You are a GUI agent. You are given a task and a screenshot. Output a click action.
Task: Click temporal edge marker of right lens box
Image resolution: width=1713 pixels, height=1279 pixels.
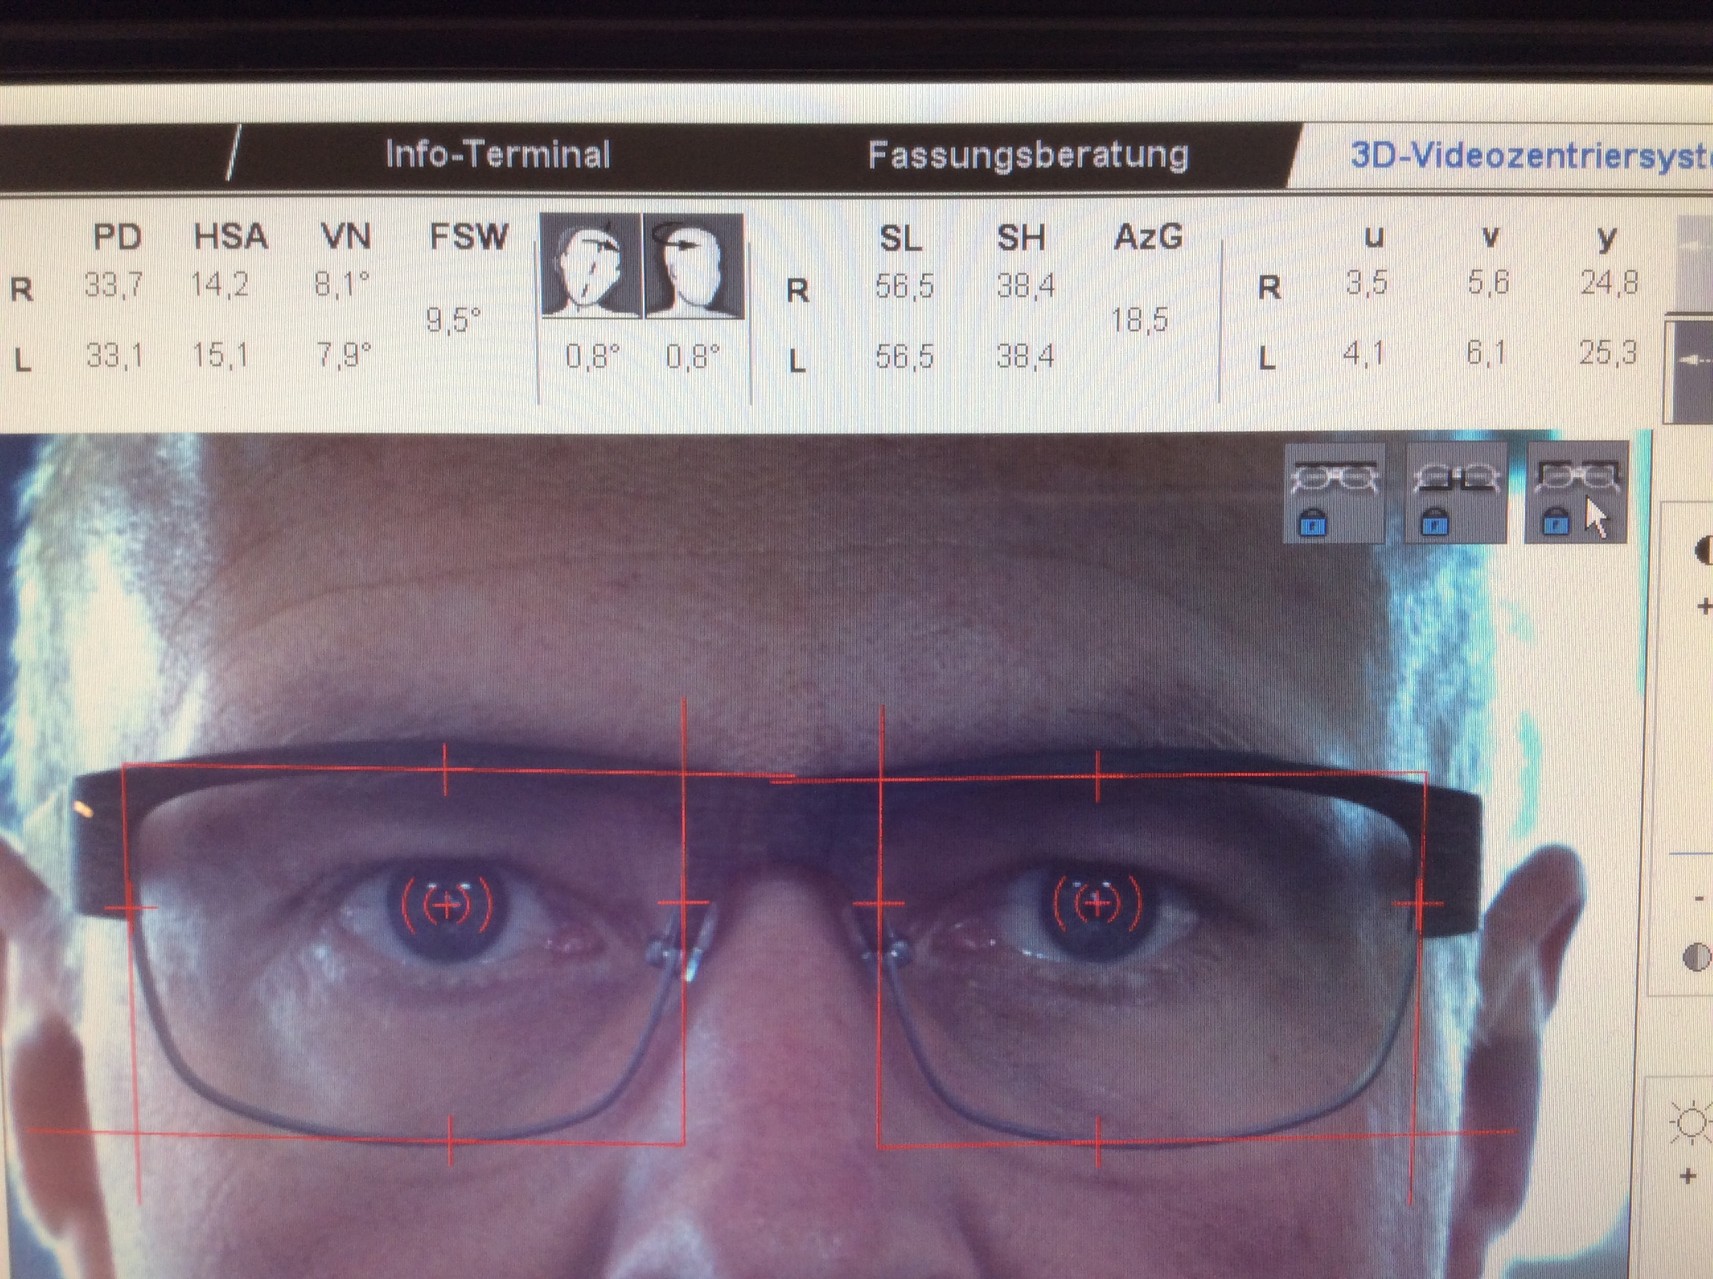pos(131,909)
